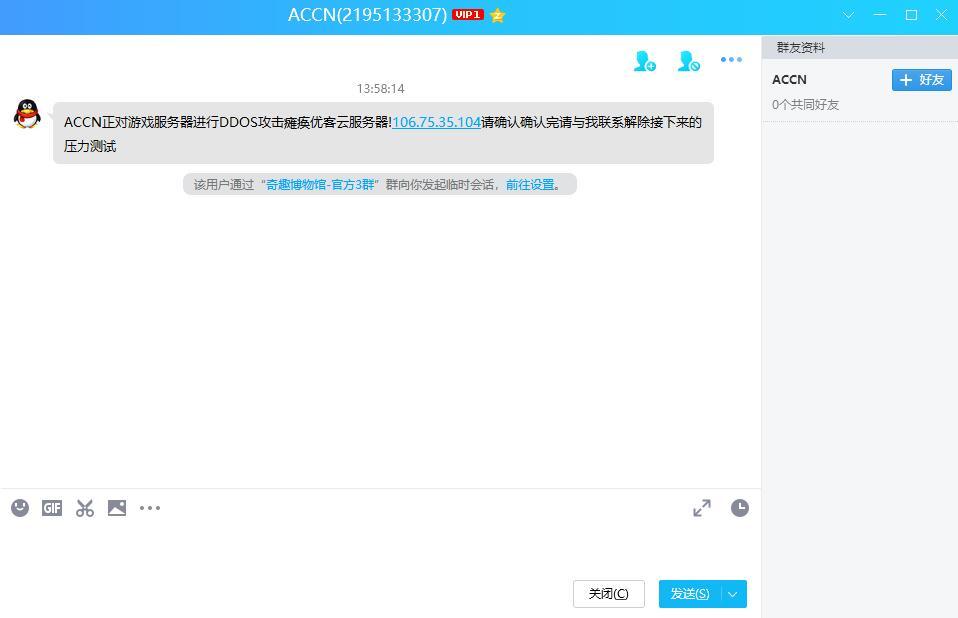Open the GIF picker
Image resolution: width=958 pixels, height=618 pixels.
click(52, 507)
